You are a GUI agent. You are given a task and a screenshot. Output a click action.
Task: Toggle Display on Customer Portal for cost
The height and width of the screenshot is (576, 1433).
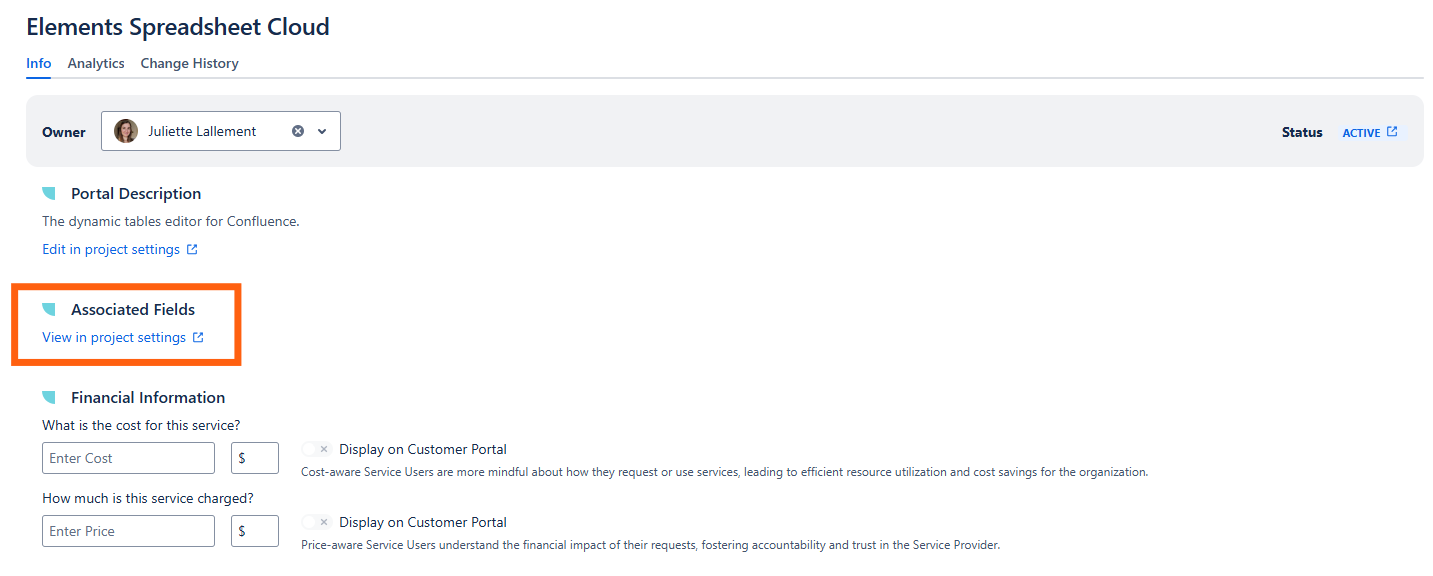coord(316,450)
